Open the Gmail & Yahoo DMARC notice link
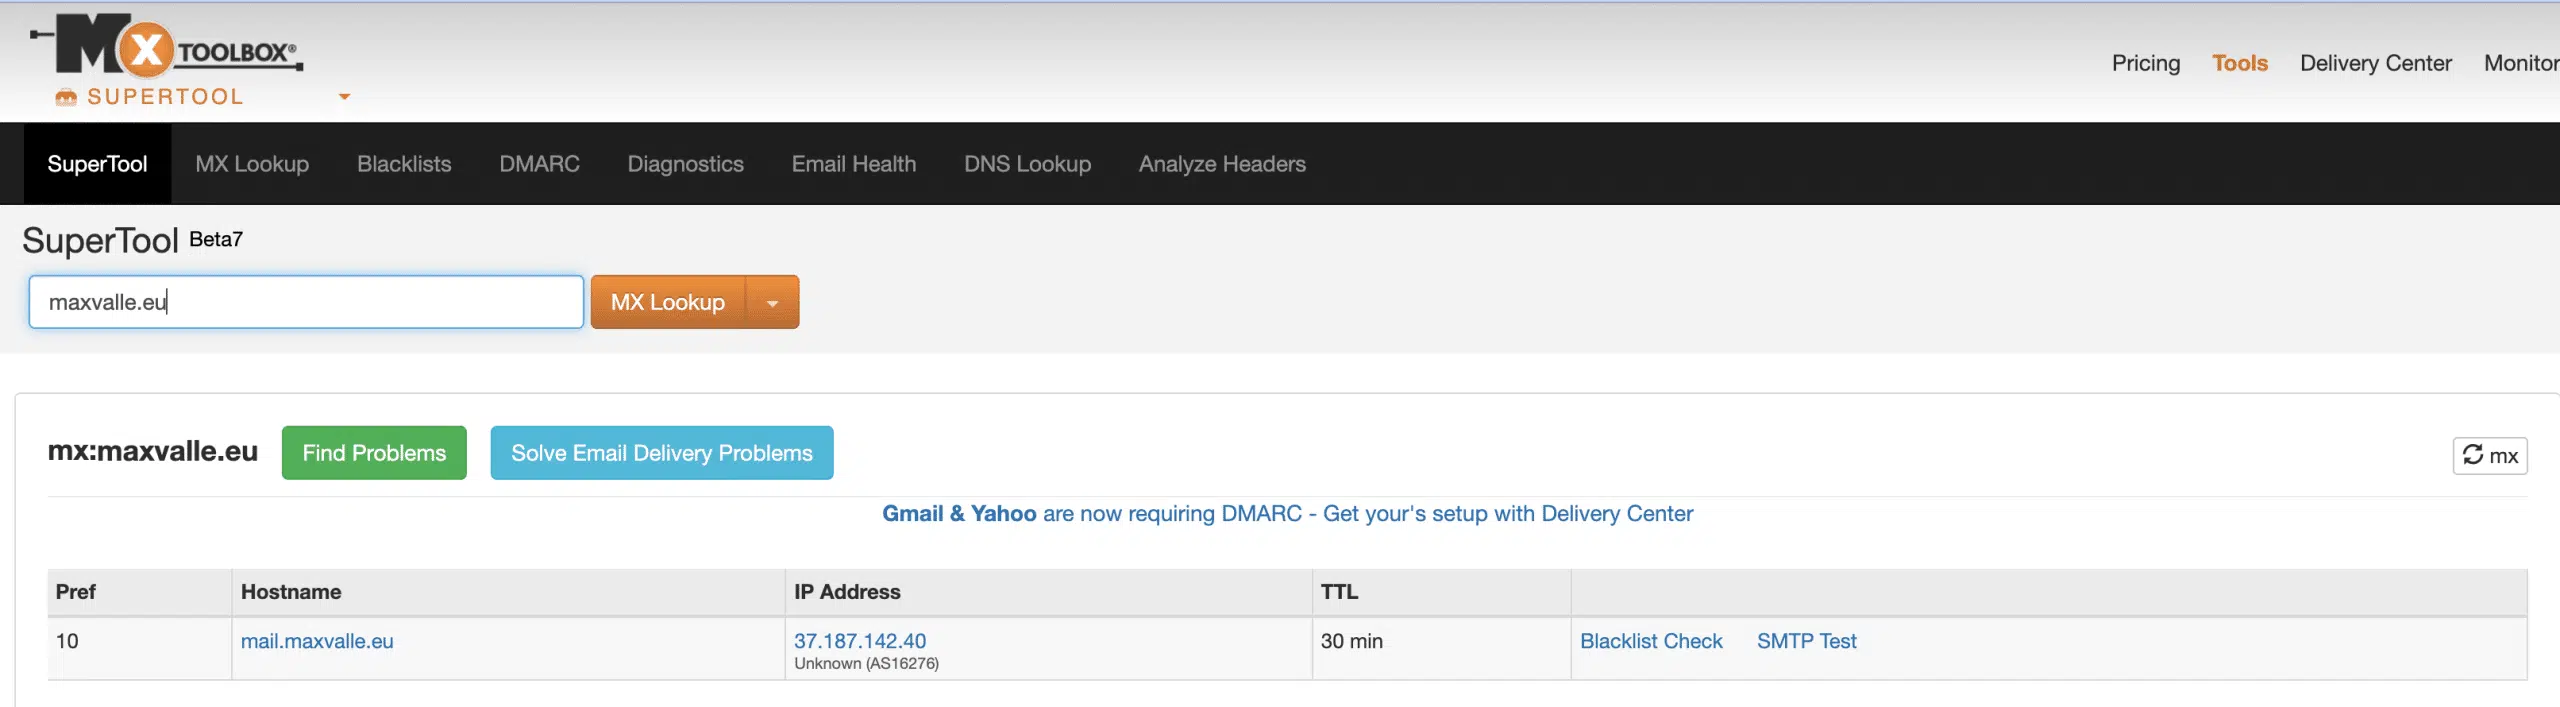The width and height of the screenshot is (2560, 707). pos(1287,514)
